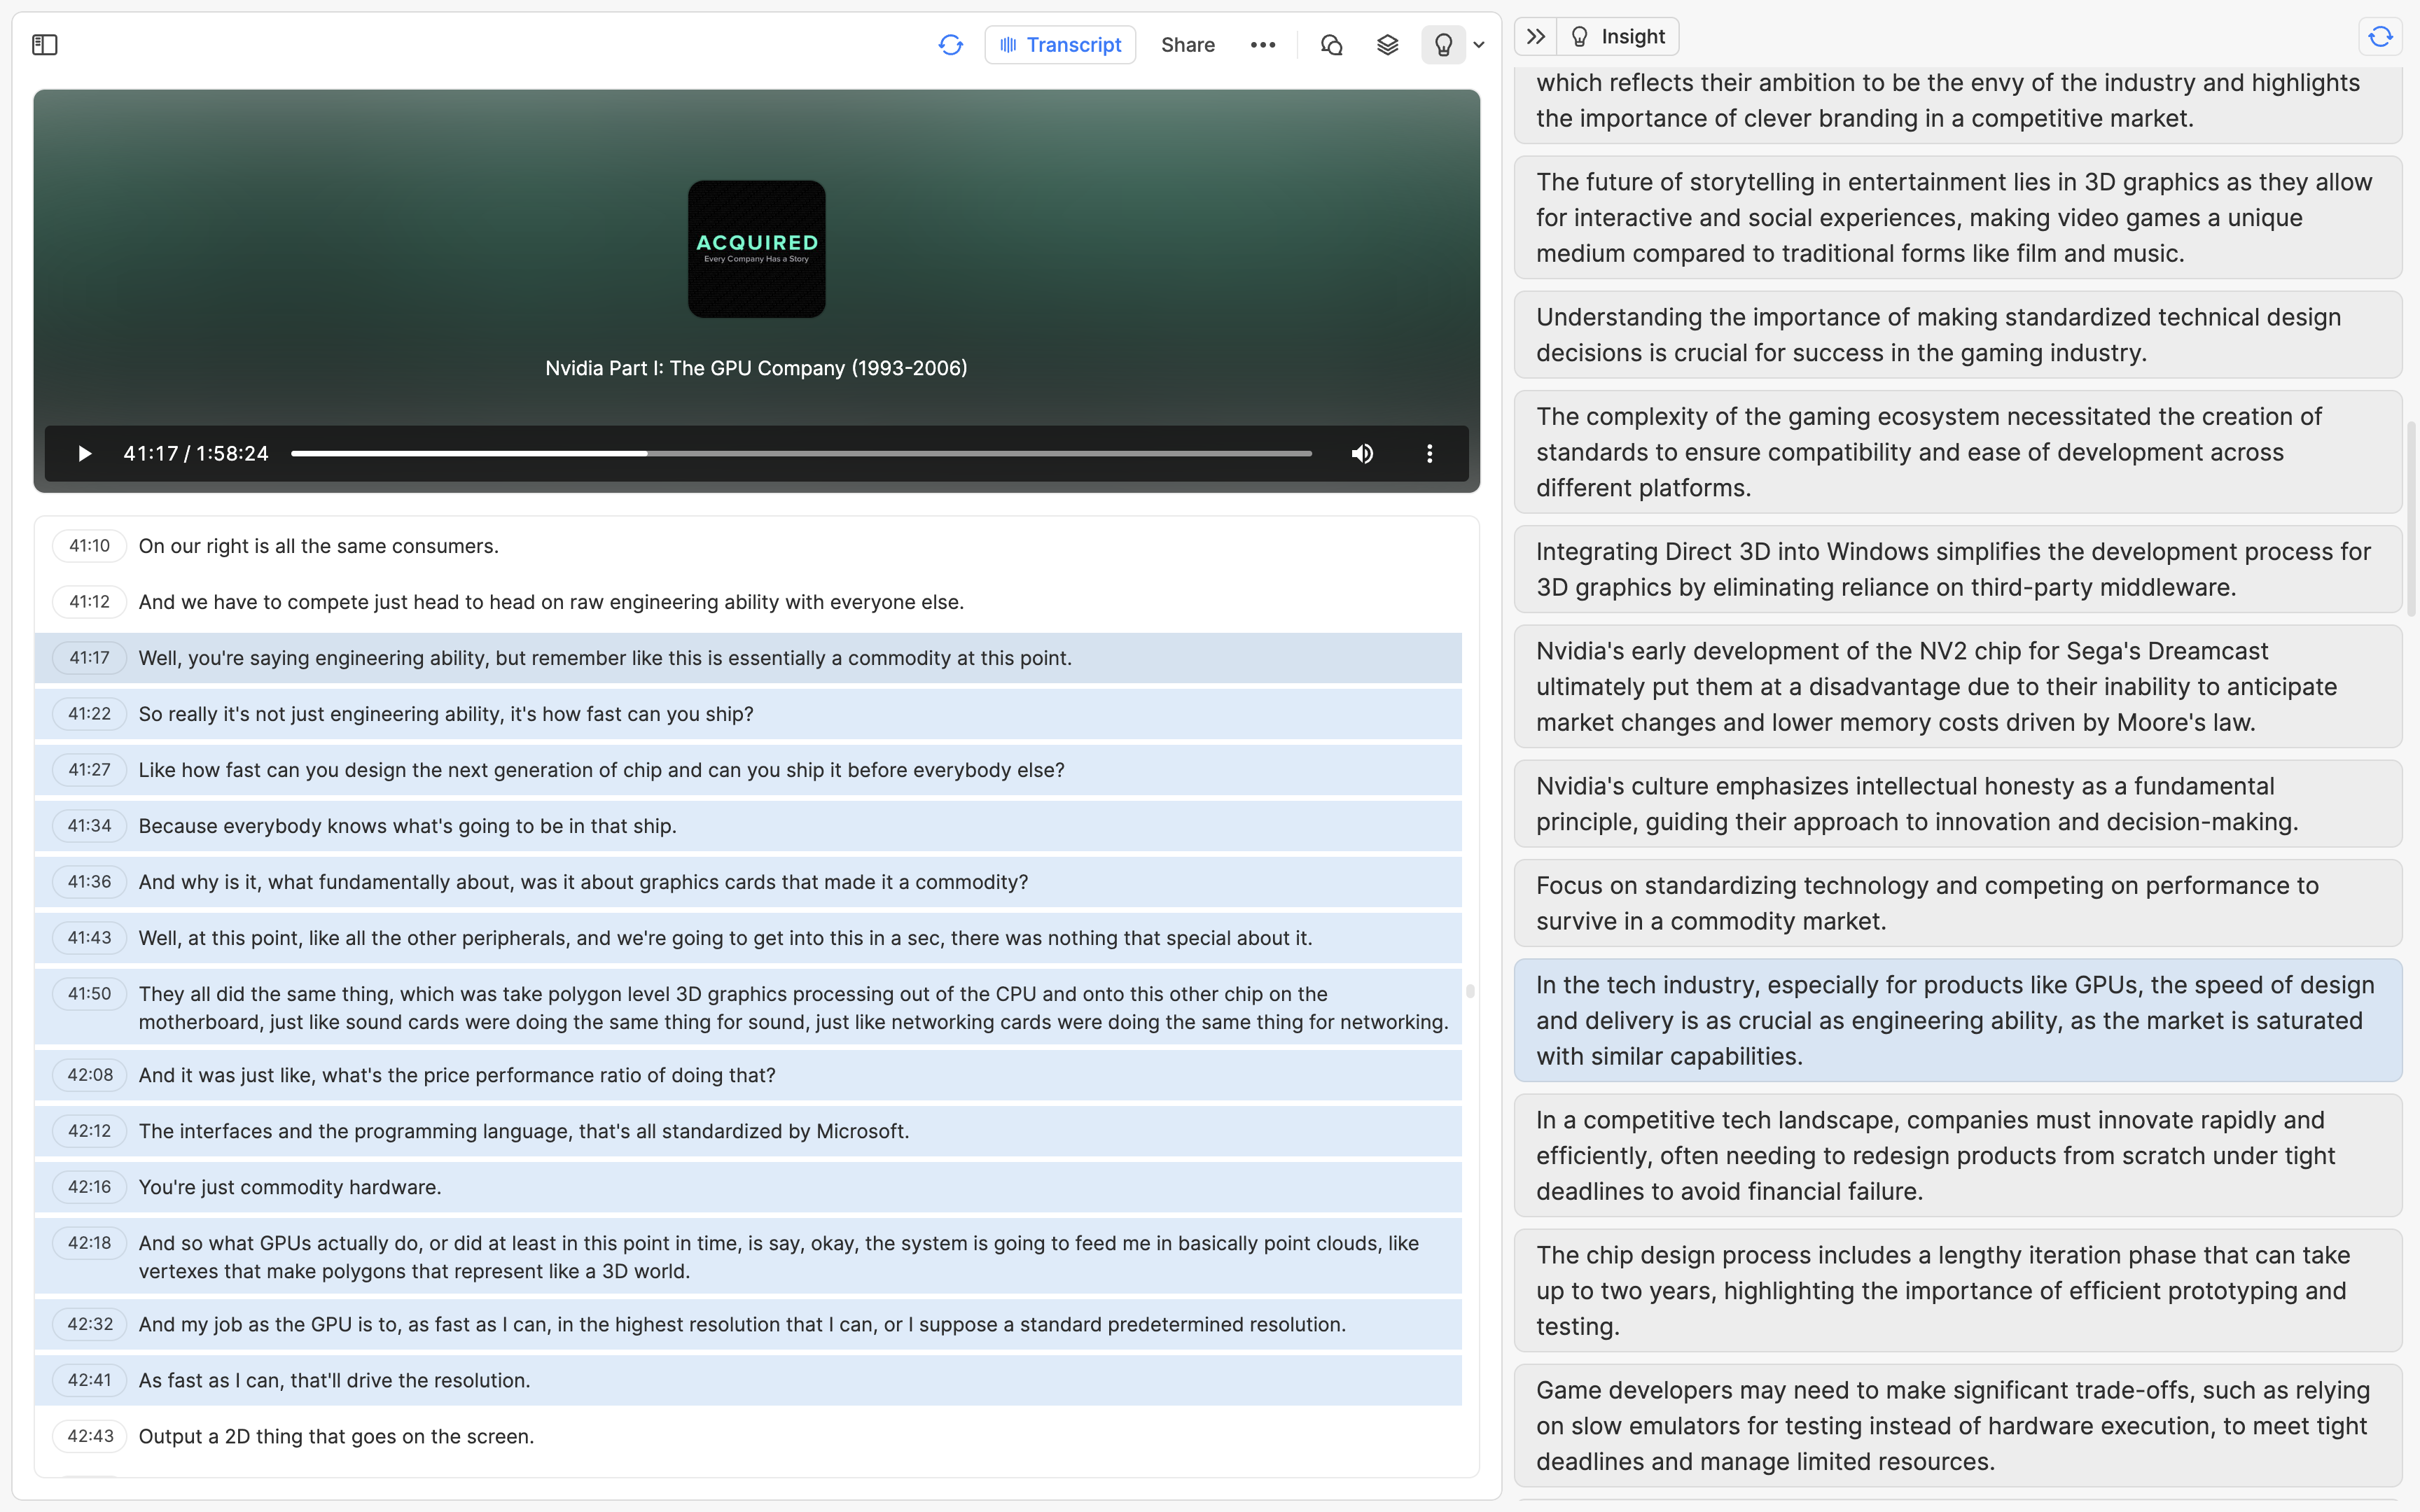Jump to timestamp 42:12
The width and height of the screenshot is (2420, 1512).
89,1131
